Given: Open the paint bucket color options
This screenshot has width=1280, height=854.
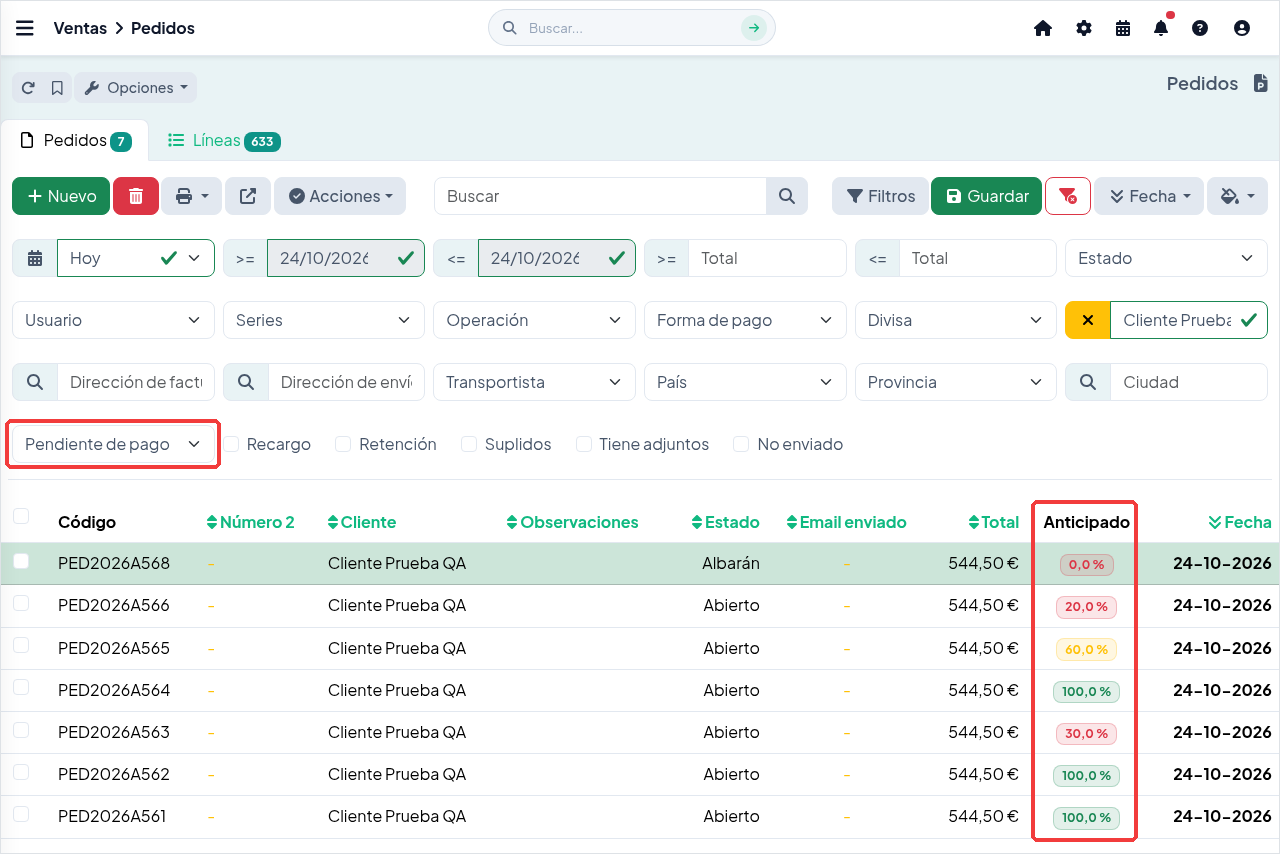Looking at the screenshot, I should coord(1237,196).
